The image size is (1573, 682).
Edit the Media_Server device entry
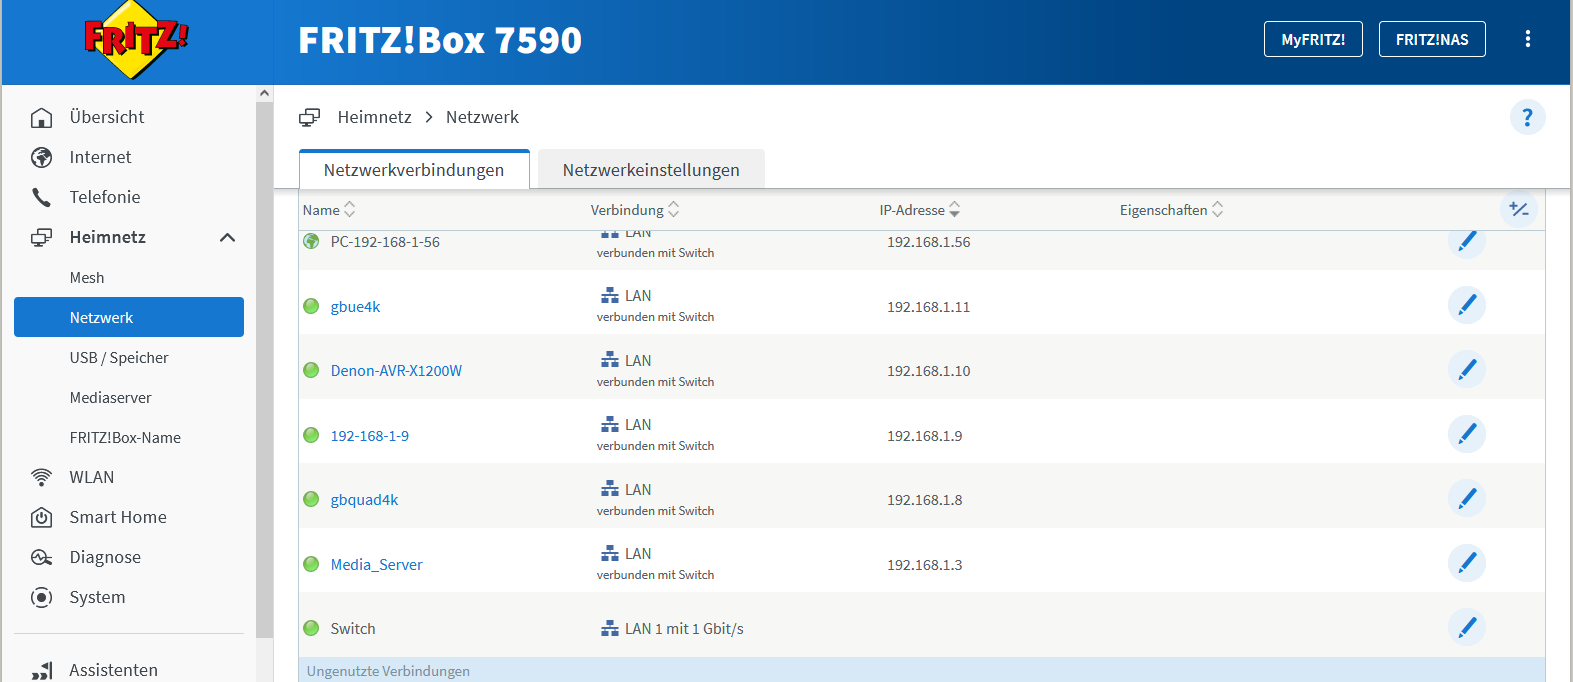(1467, 563)
